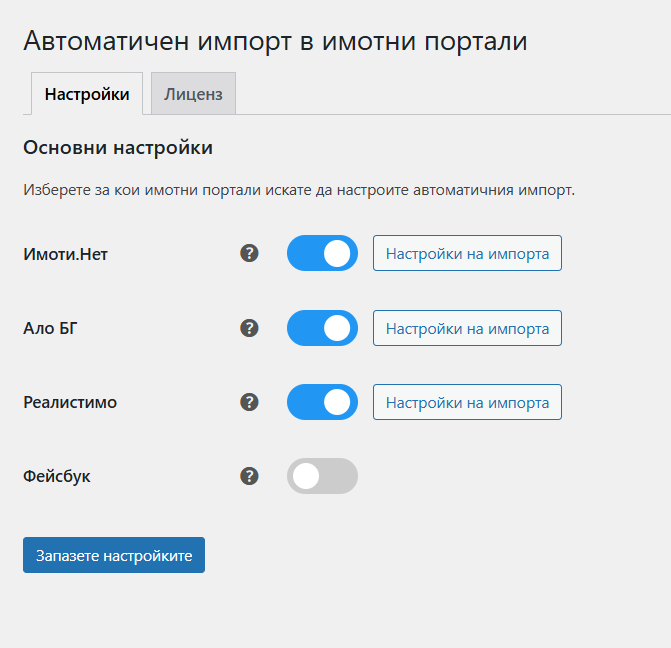Enable the Фейсбук import toggle

click(322, 476)
